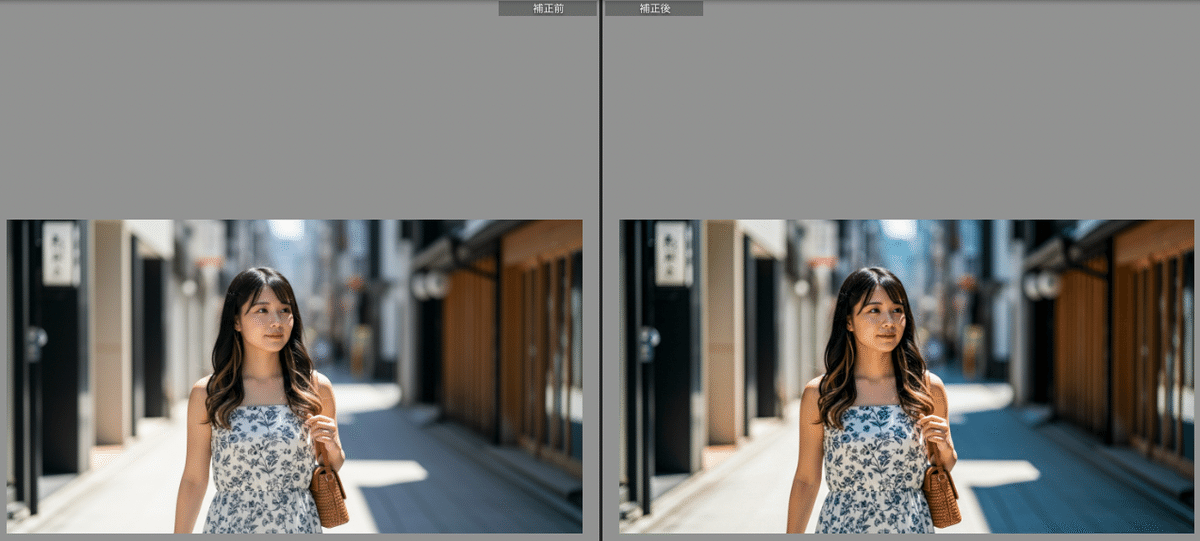Click the sunlit ground patch in the after photo
Viewport: 1200px width, 541px height.
[1000, 472]
